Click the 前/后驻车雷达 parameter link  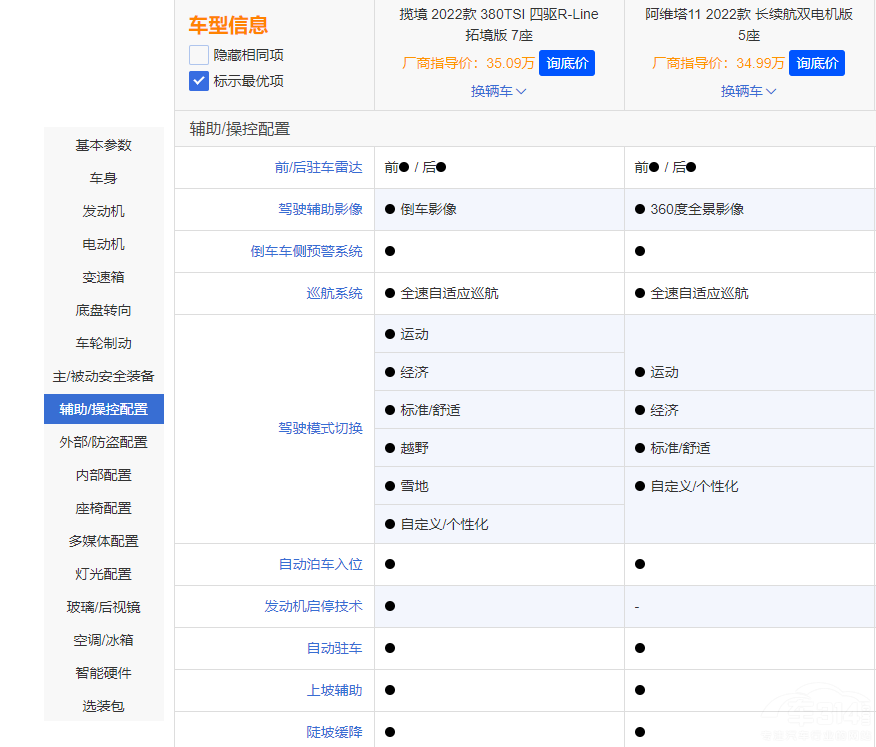click(x=318, y=167)
